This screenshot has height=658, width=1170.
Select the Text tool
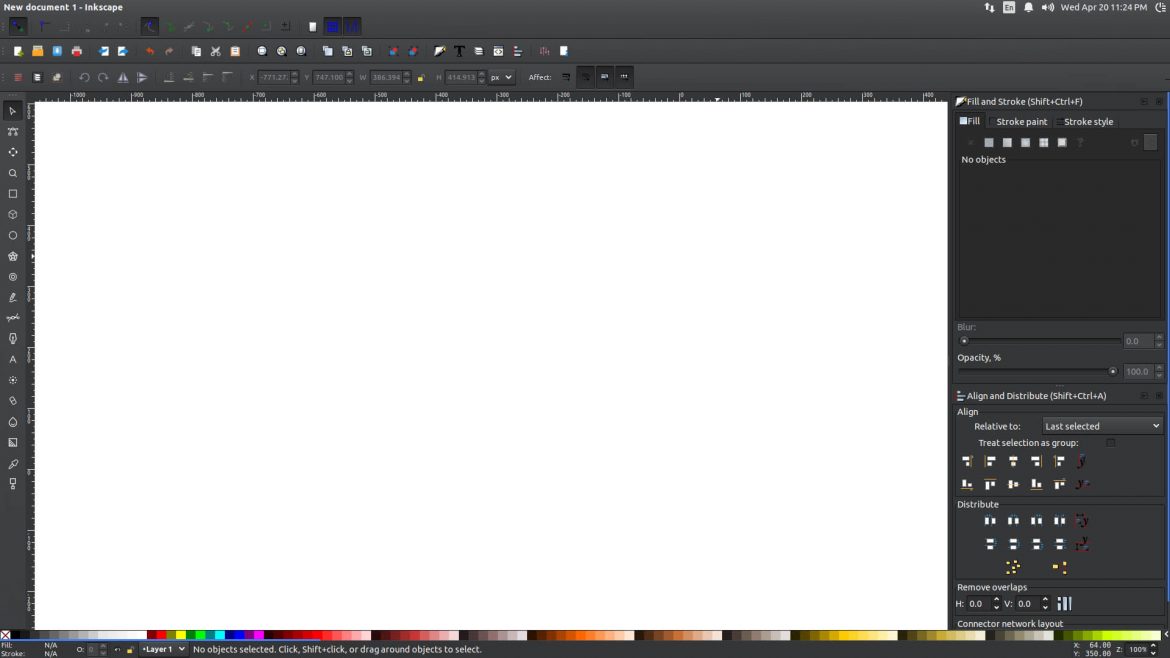click(13, 359)
